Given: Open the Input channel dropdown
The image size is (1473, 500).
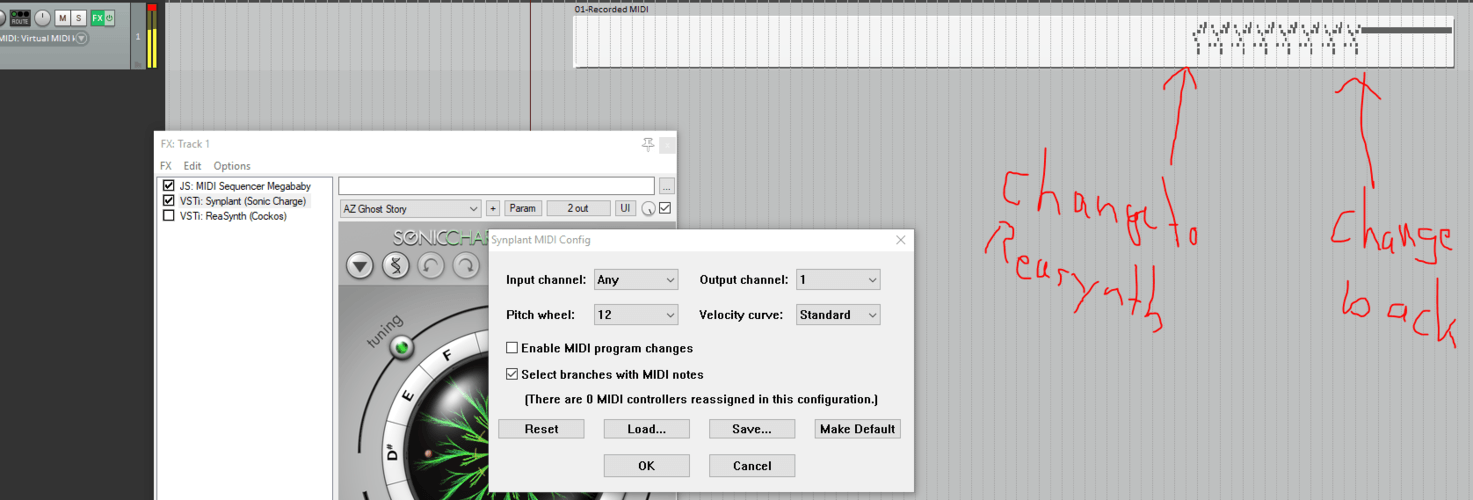Looking at the screenshot, I should (636, 280).
